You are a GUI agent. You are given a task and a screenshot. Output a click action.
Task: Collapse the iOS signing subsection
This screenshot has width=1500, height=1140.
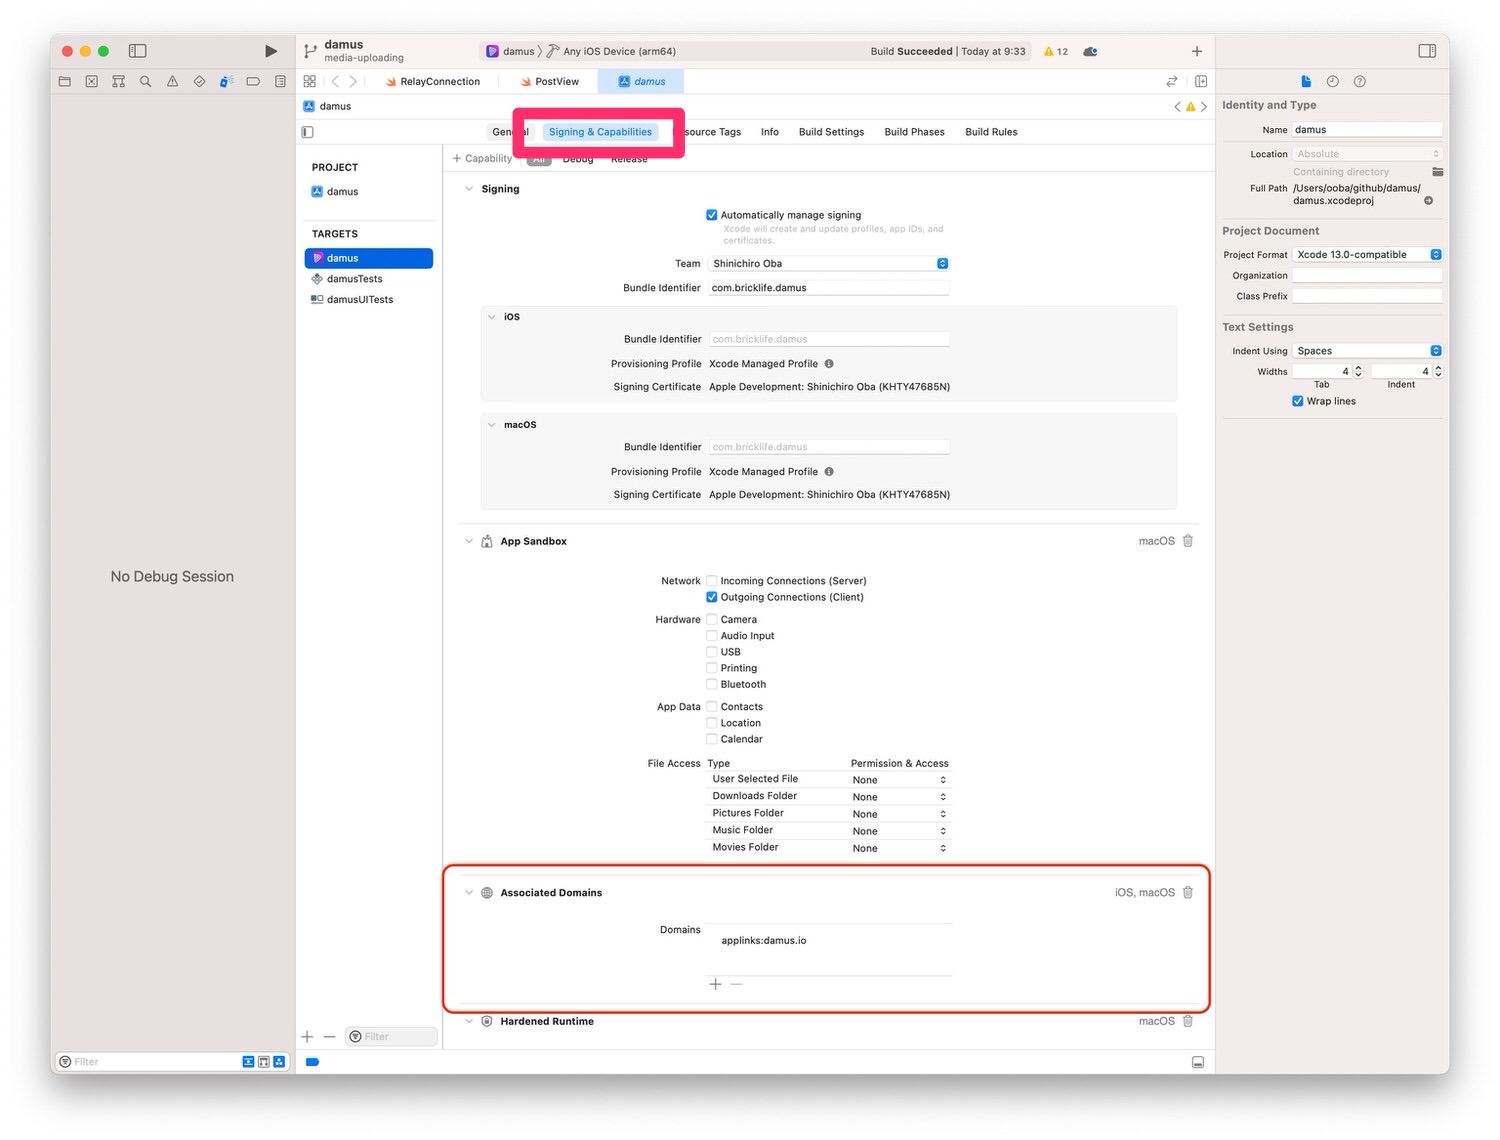(x=492, y=317)
